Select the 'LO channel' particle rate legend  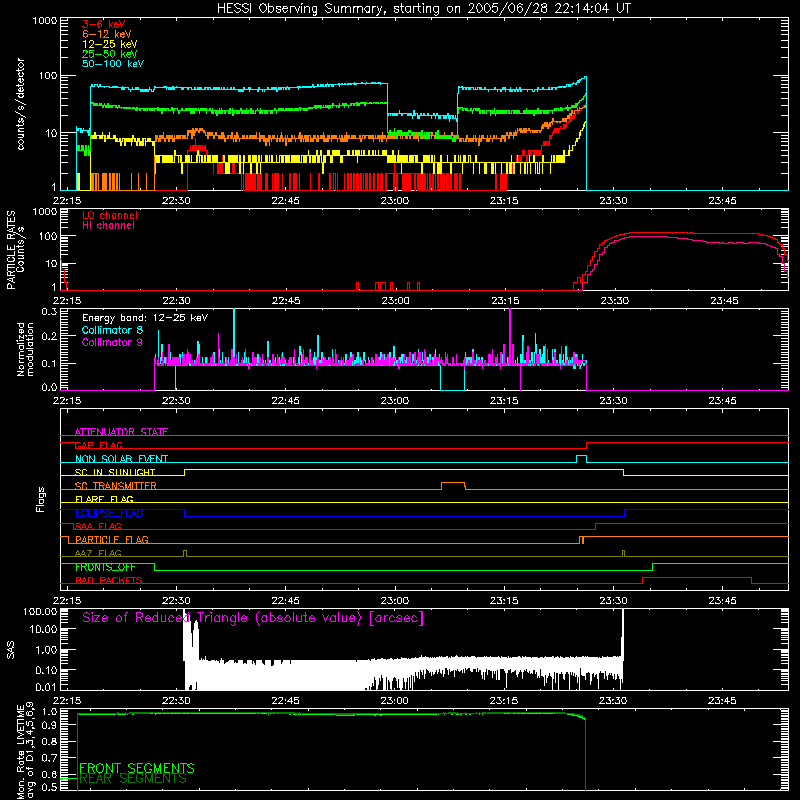[110, 215]
